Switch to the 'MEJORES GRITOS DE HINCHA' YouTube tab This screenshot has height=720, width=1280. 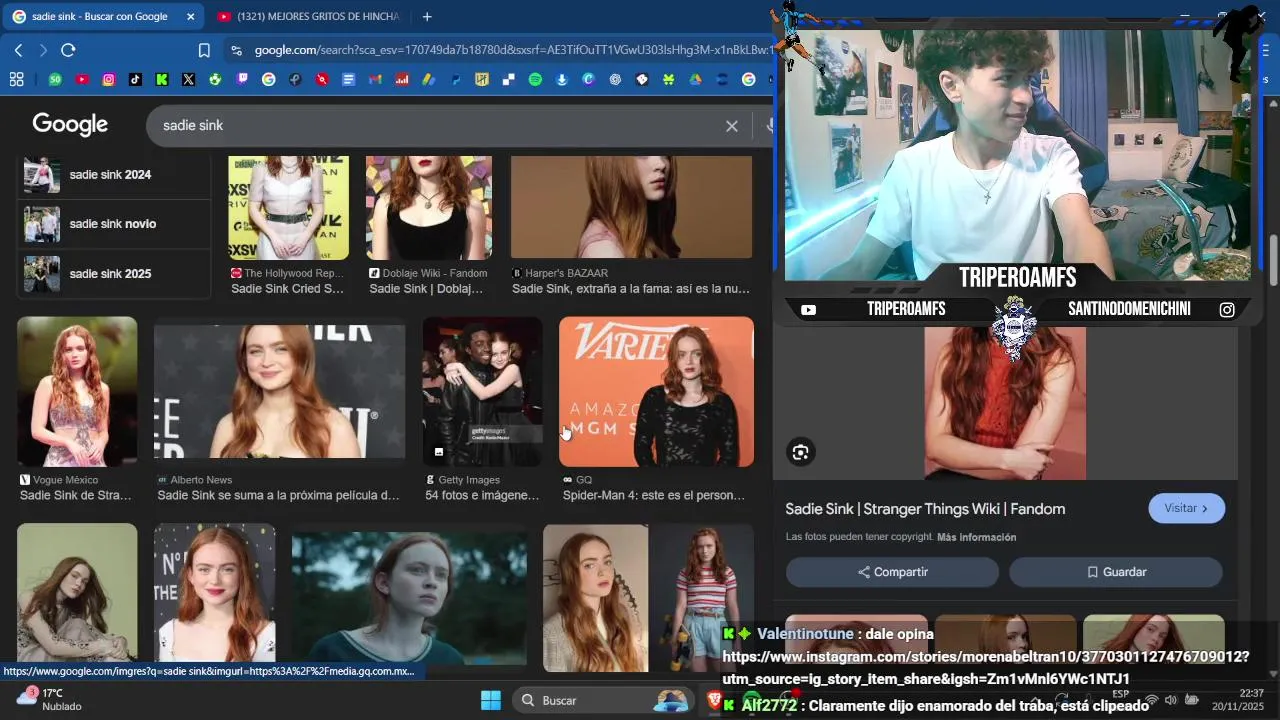[x=308, y=16]
